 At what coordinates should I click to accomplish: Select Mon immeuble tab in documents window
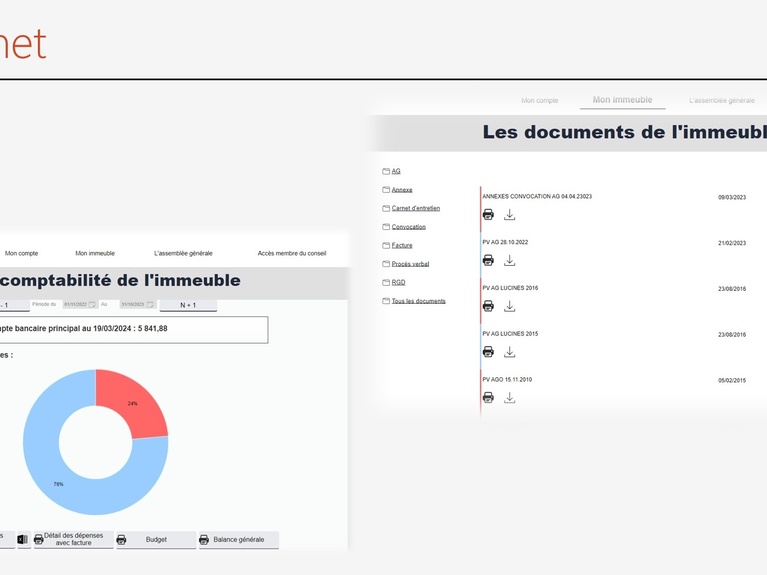[622, 100]
